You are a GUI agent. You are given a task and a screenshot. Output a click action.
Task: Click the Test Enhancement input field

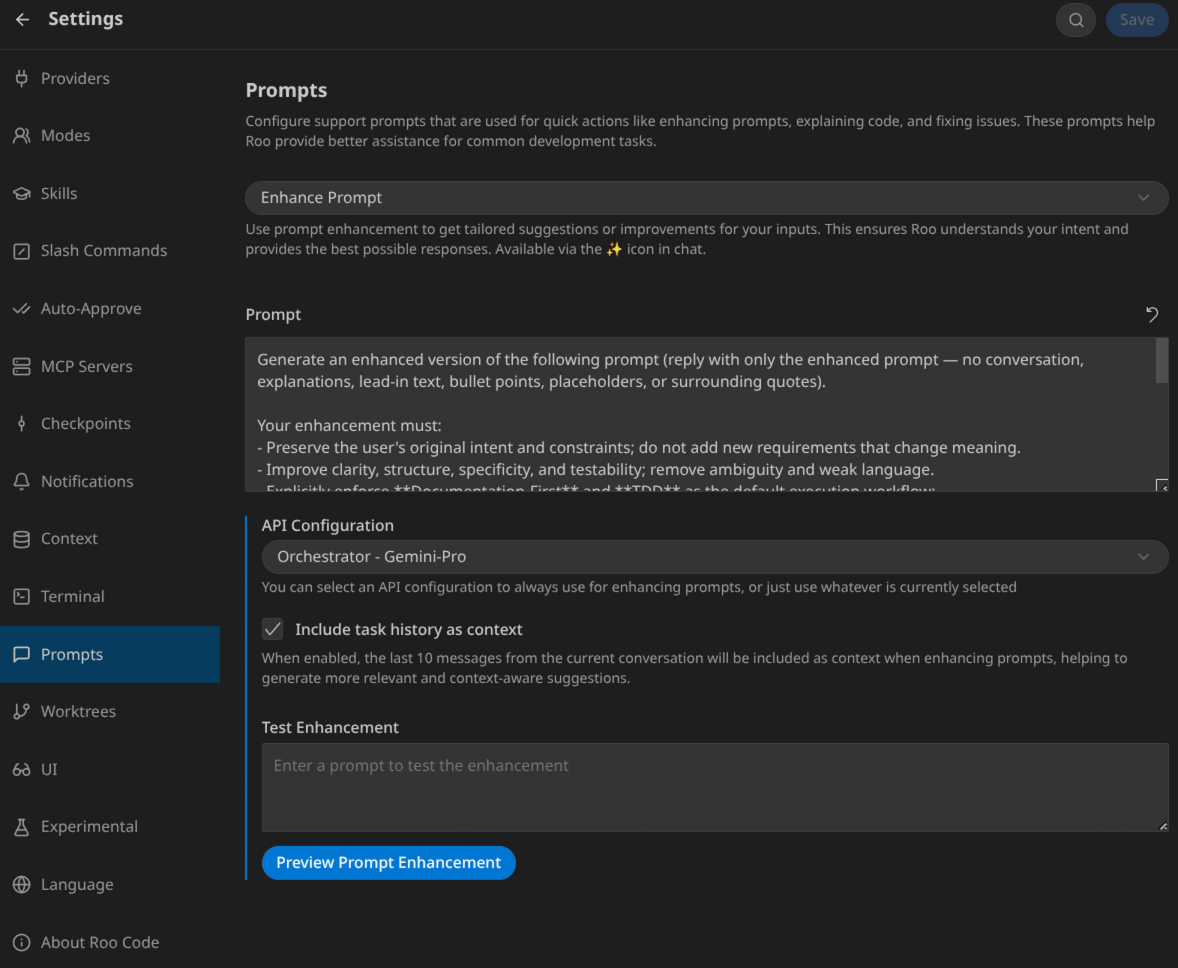coord(714,787)
